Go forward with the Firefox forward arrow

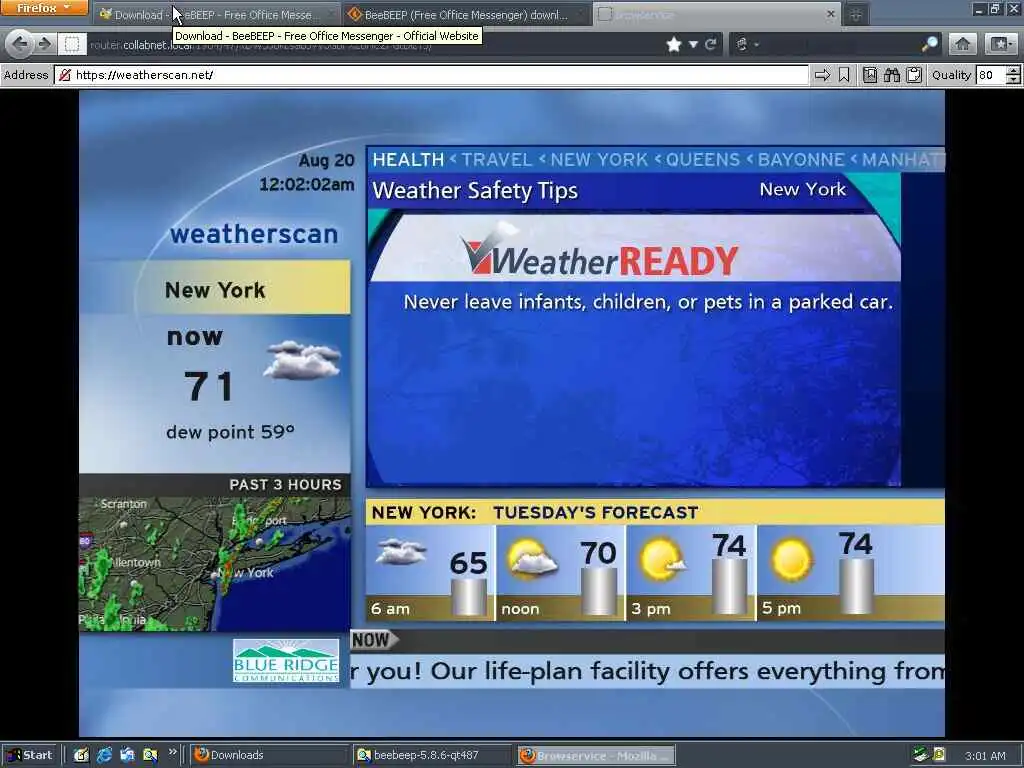pyautogui.click(x=44, y=44)
